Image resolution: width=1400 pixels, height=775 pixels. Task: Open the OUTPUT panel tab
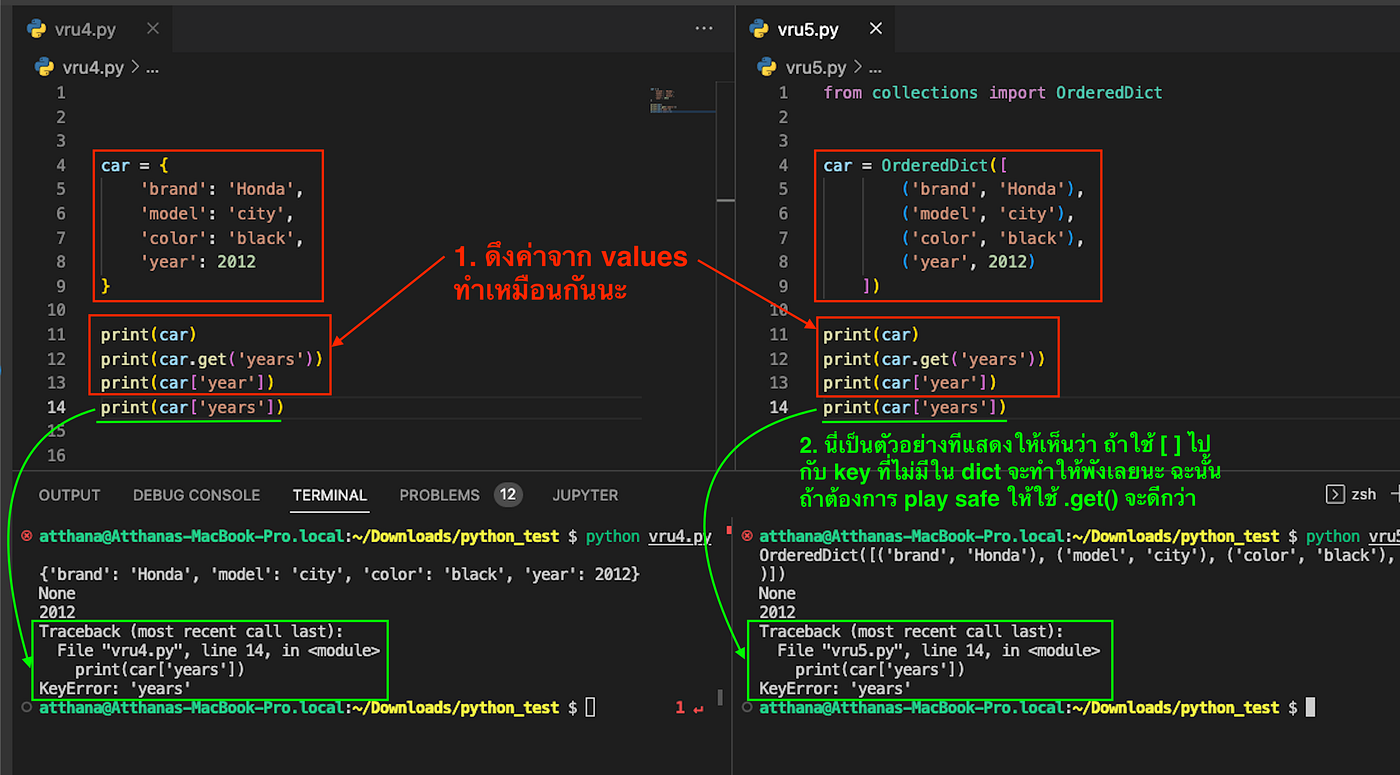(70, 495)
